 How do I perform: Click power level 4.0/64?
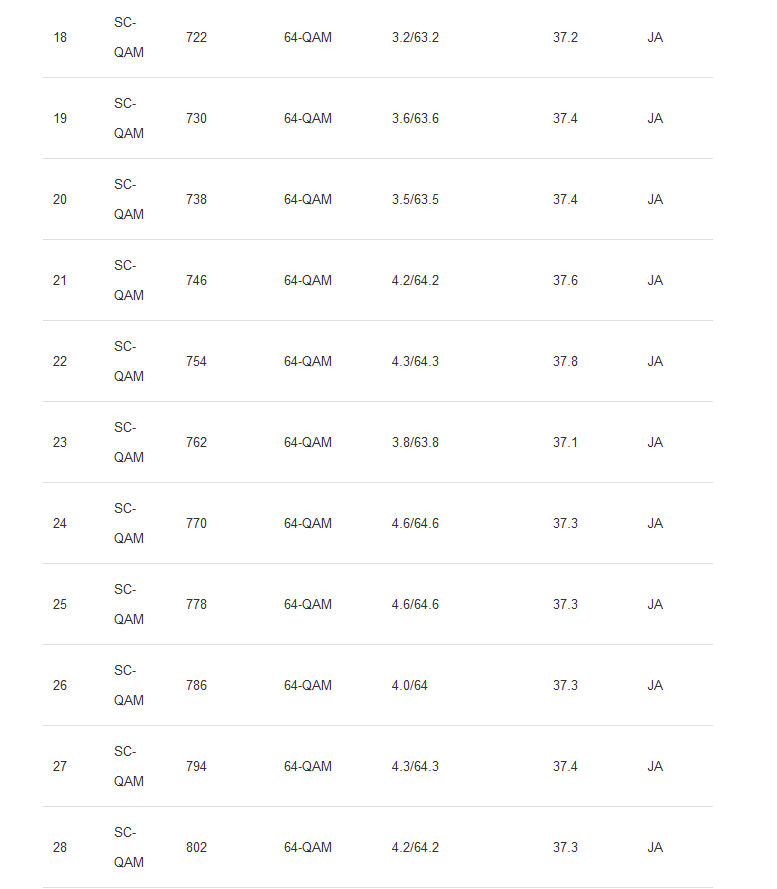[409, 686]
